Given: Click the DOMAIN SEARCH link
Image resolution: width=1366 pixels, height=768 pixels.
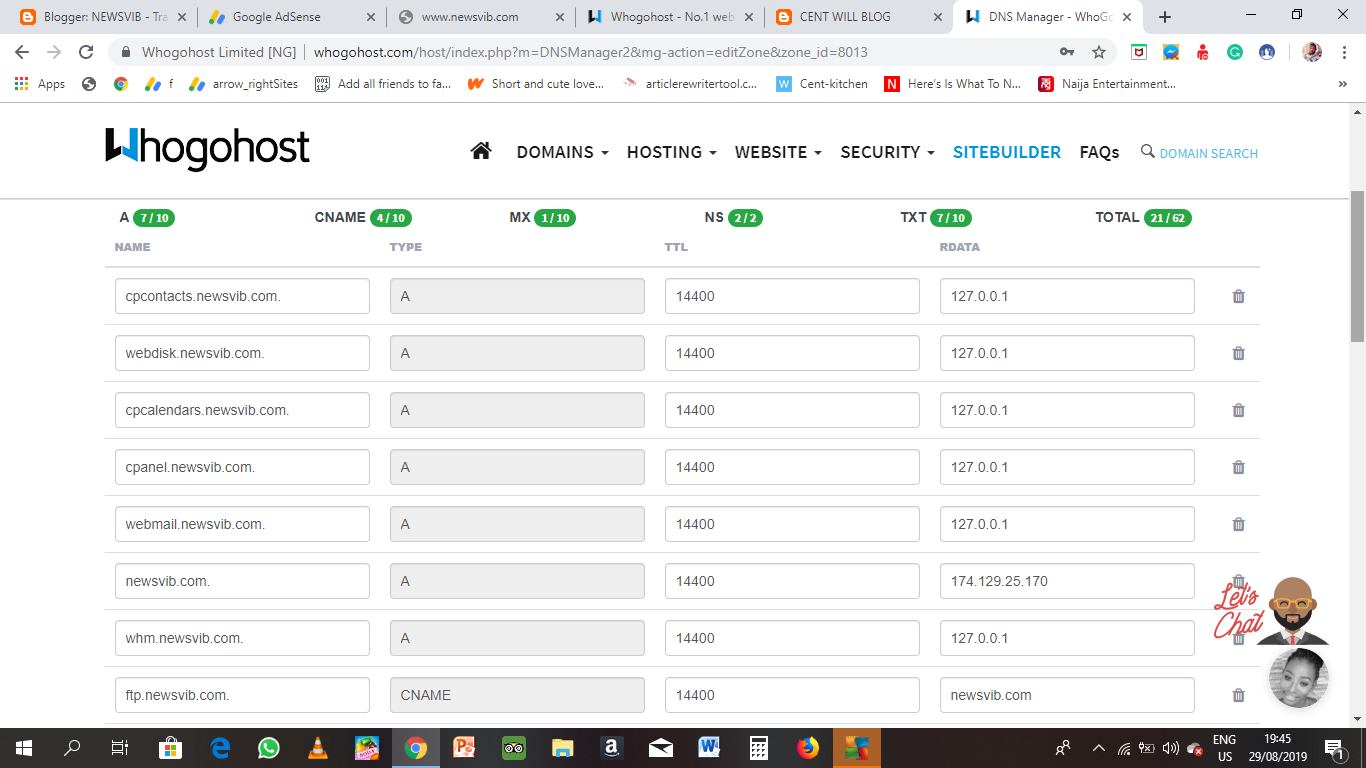Looking at the screenshot, I should point(1199,153).
